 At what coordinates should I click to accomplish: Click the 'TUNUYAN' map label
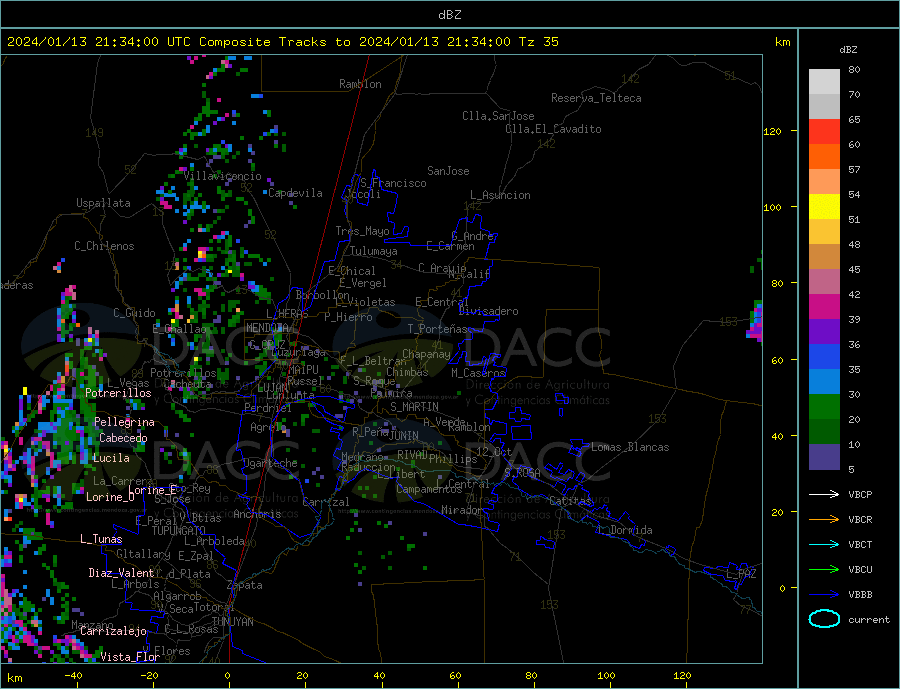point(232,622)
